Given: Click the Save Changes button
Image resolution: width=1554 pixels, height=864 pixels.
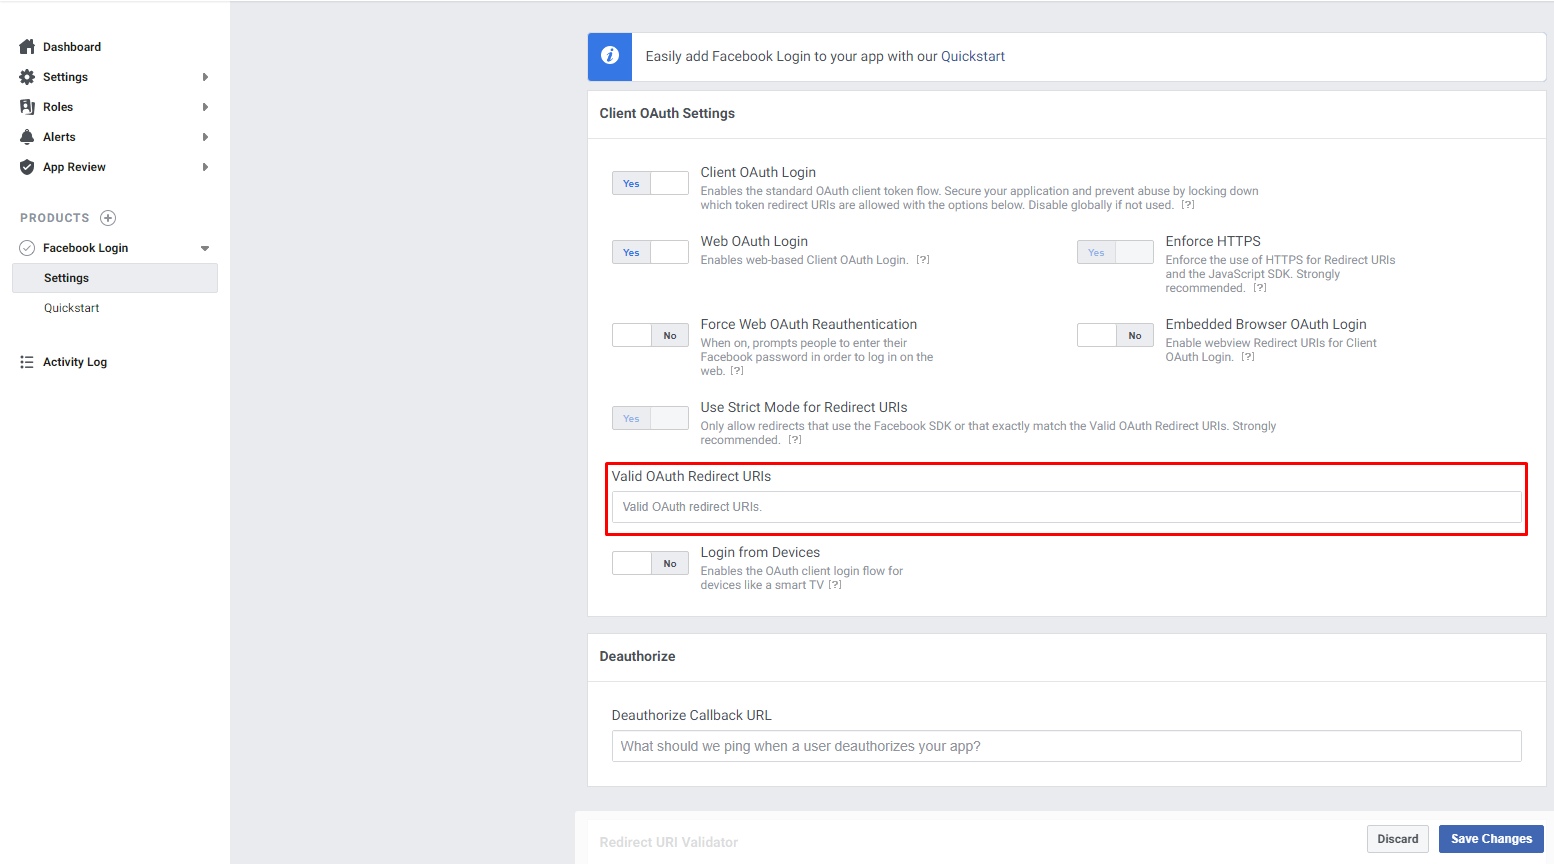Looking at the screenshot, I should coord(1491,839).
